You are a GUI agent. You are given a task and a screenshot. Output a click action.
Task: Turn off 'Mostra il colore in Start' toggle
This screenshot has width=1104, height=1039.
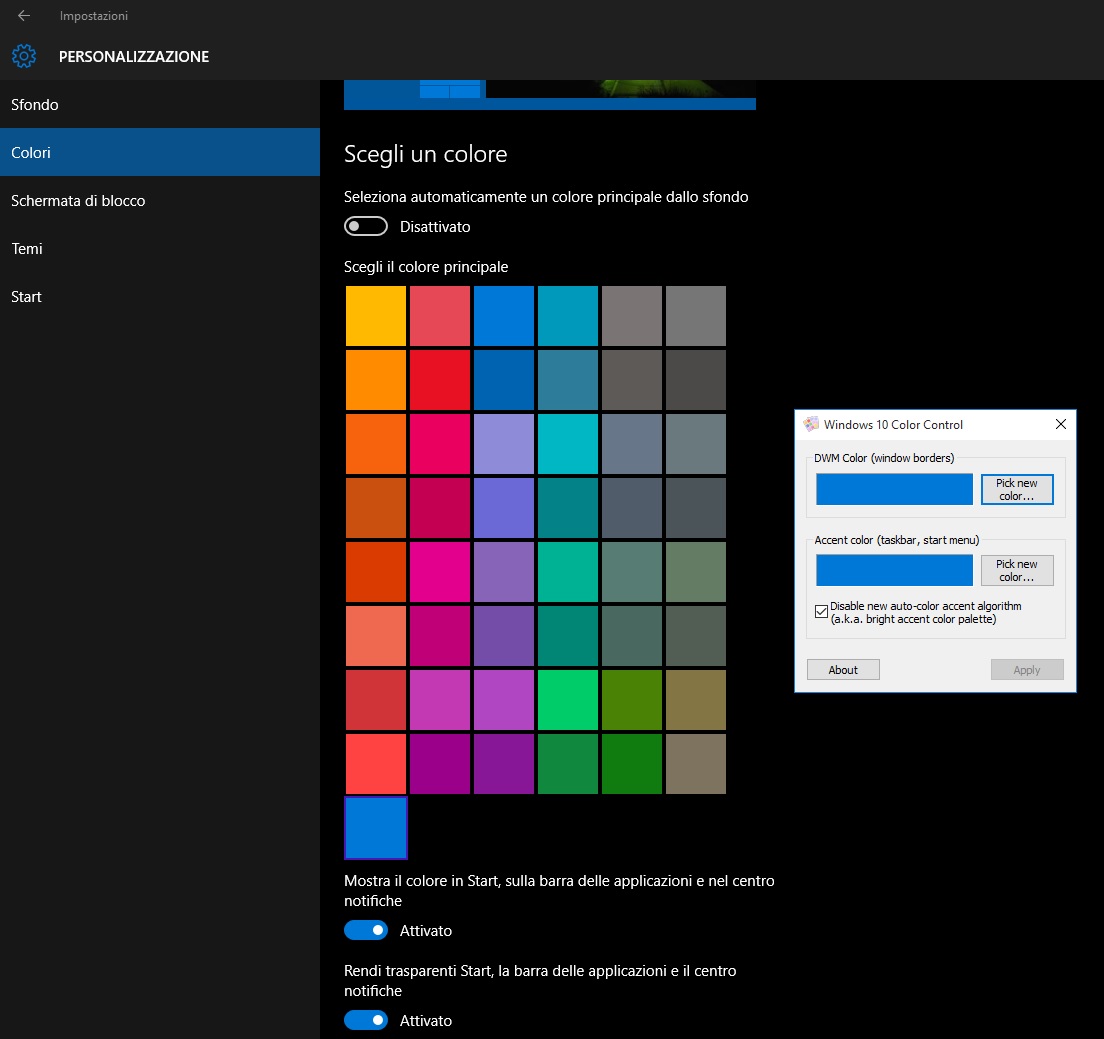pos(365,930)
